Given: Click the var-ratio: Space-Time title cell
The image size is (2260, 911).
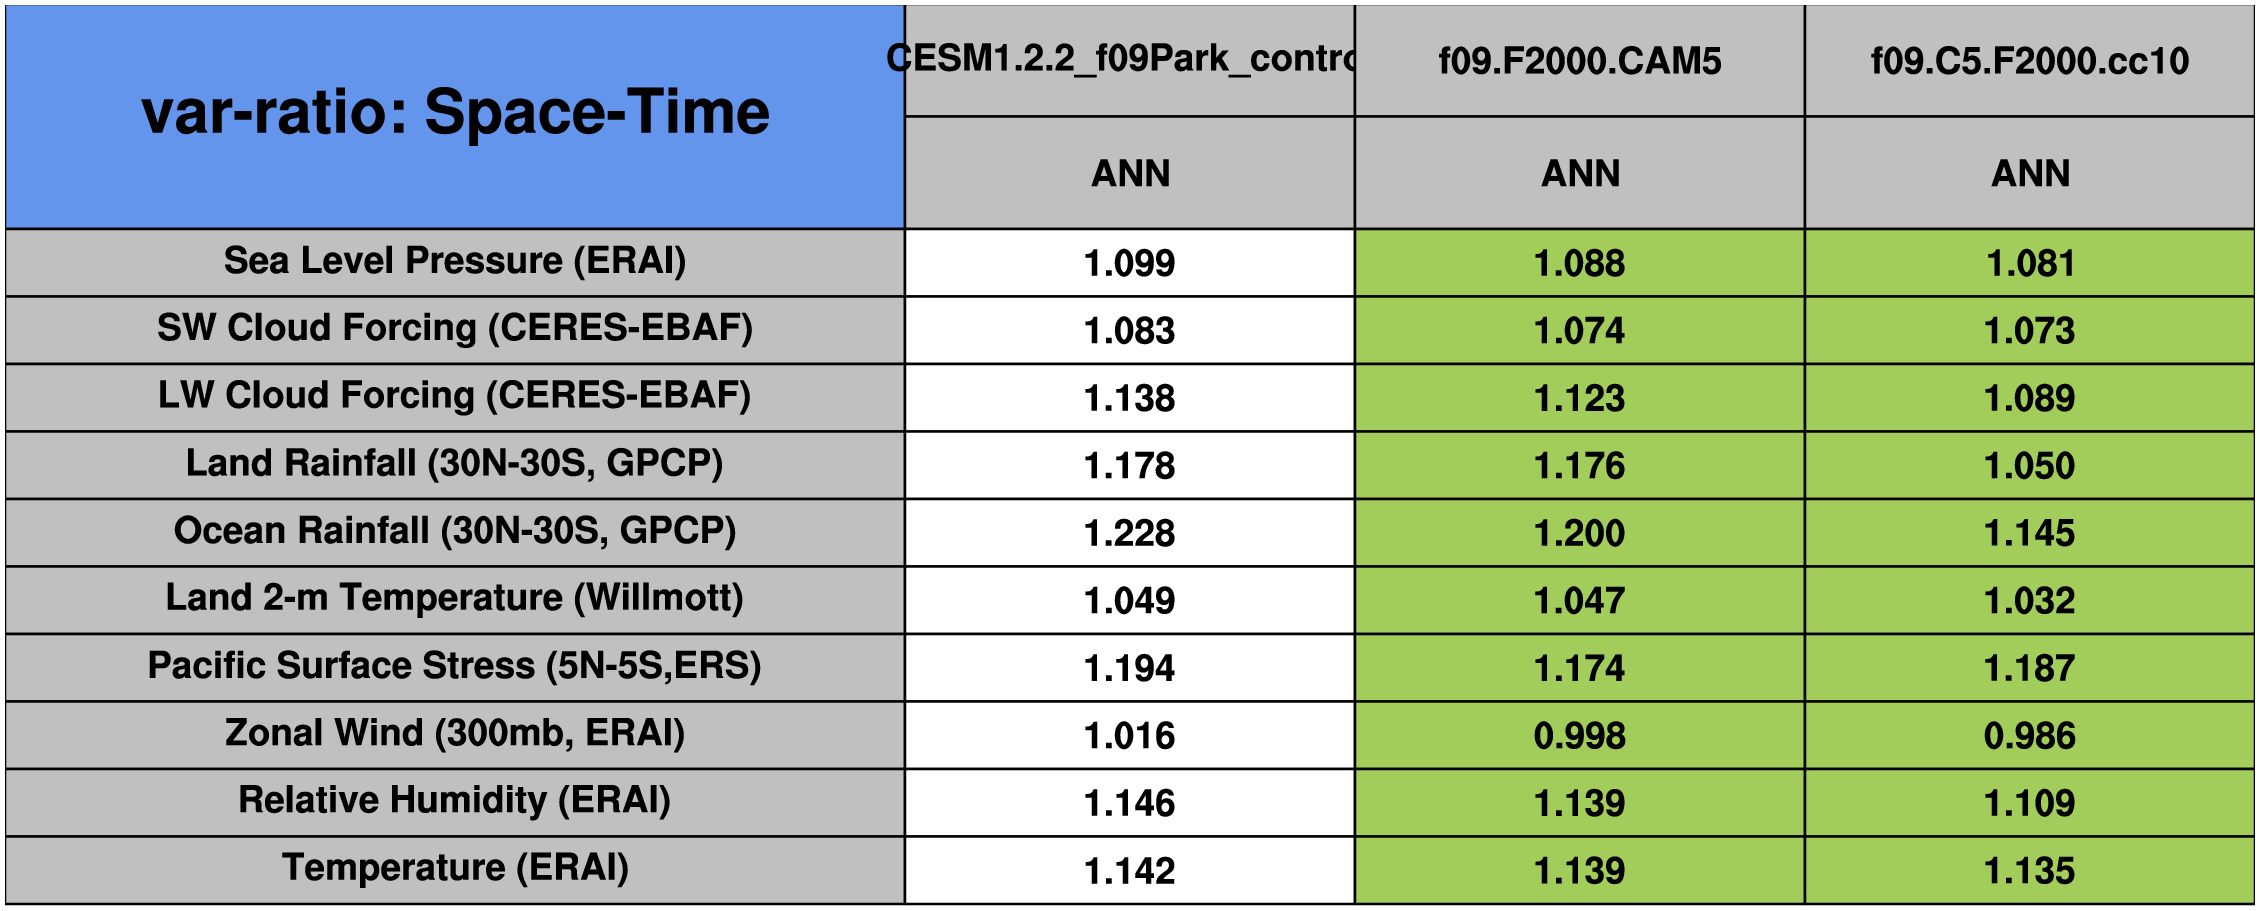Looking at the screenshot, I should click(x=455, y=117).
